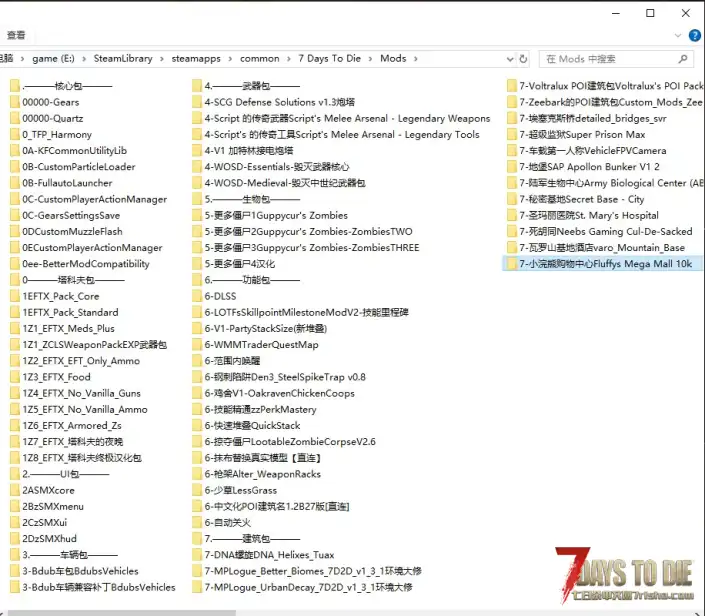Screen dimensions: 705x616
Task: Click folder icon of 0A-KFCommonUtilityLib
Action: (x=14, y=151)
